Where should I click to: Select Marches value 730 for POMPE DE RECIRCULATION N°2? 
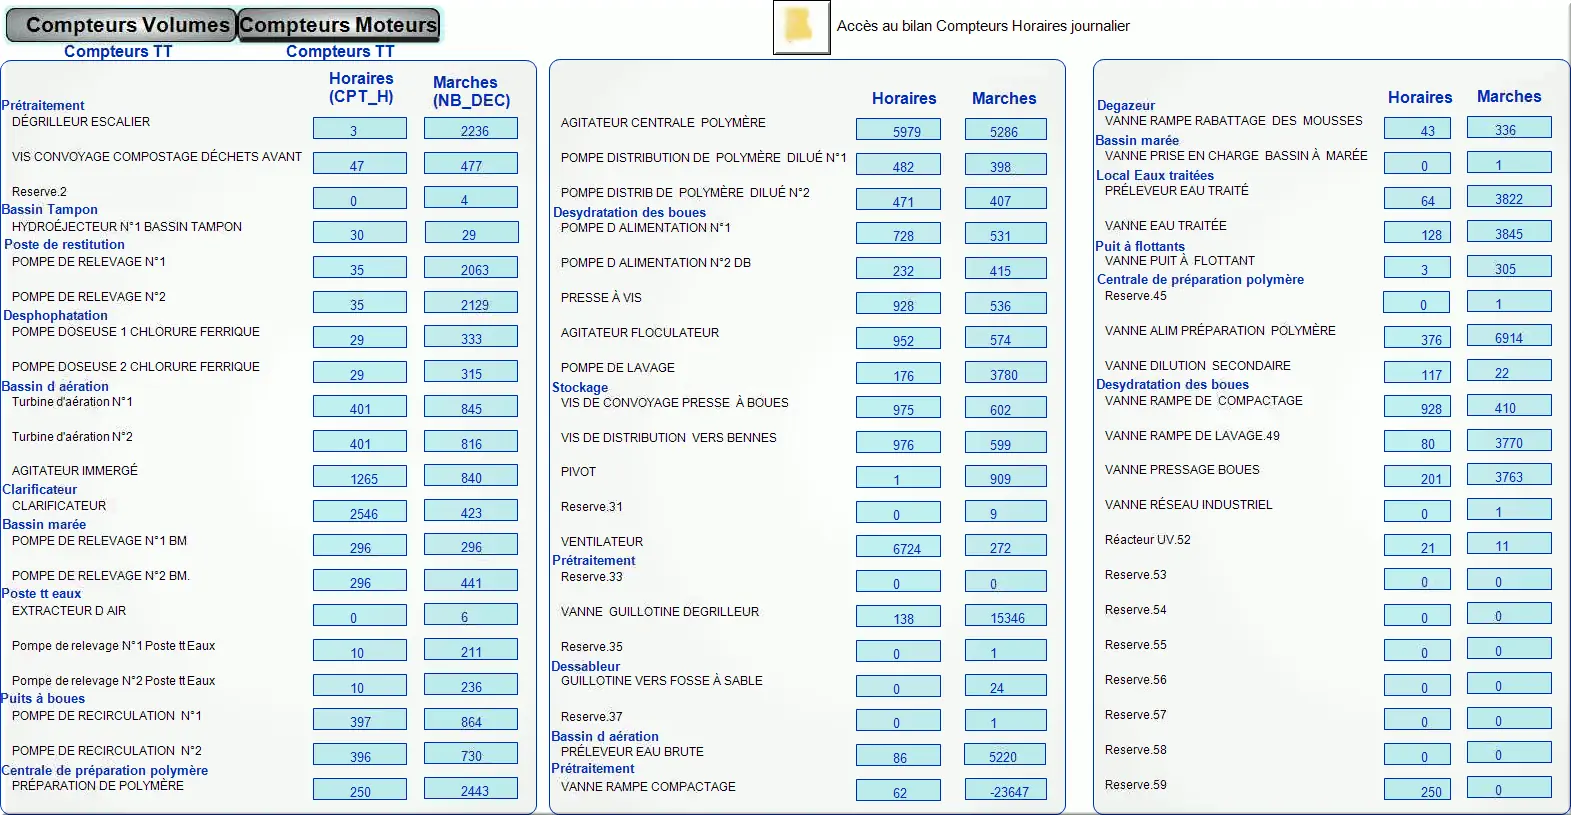pyautogui.click(x=471, y=755)
